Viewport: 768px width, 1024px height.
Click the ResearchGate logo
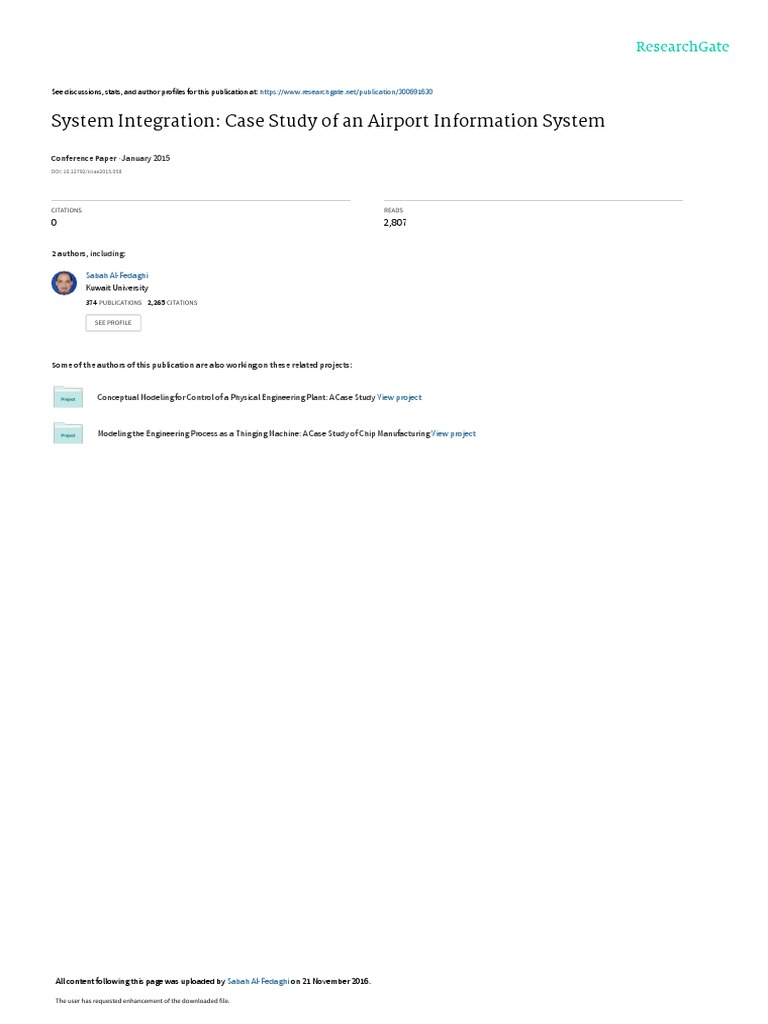tap(682, 46)
